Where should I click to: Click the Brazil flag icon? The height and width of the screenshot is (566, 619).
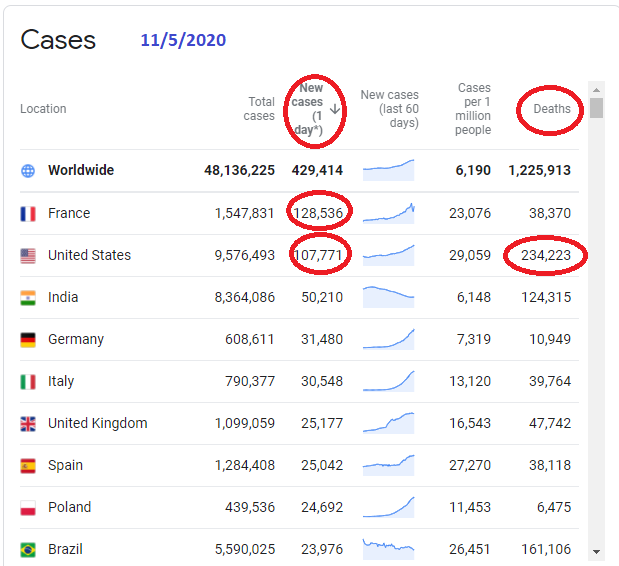click(28, 550)
